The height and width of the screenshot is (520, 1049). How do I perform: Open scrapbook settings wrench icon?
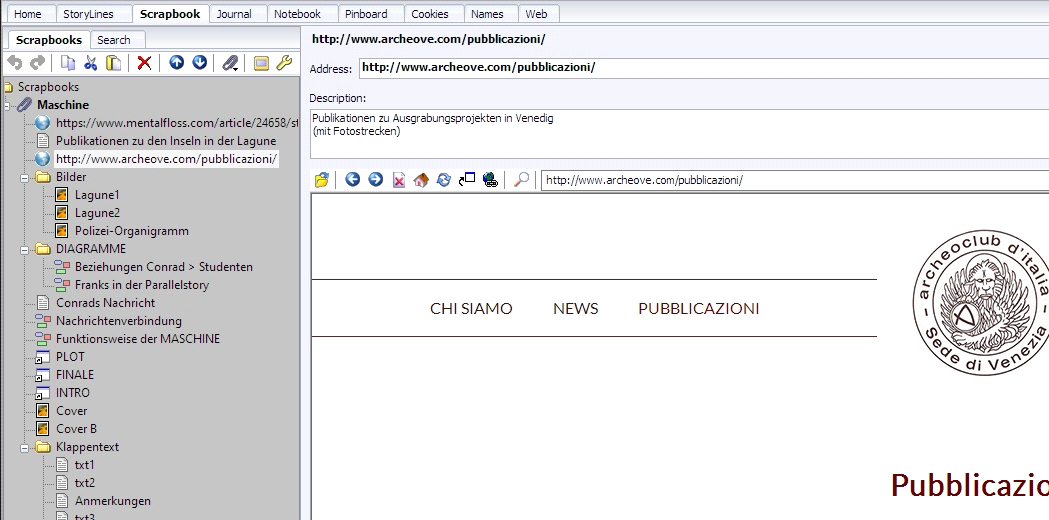(x=284, y=63)
